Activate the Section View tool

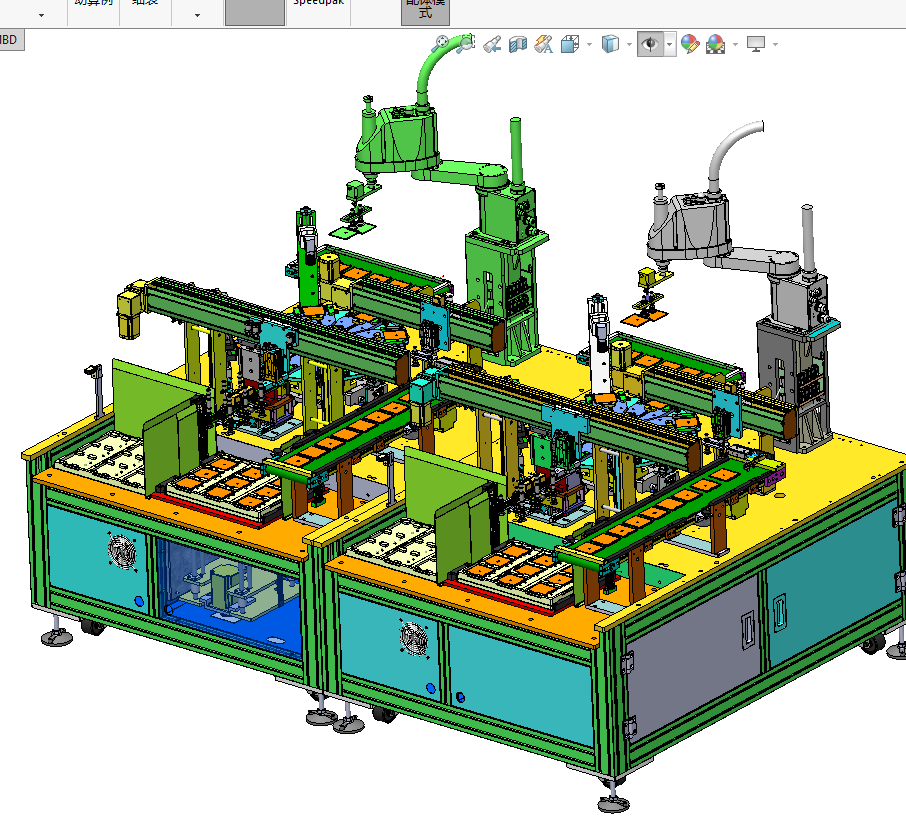pos(518,44)
